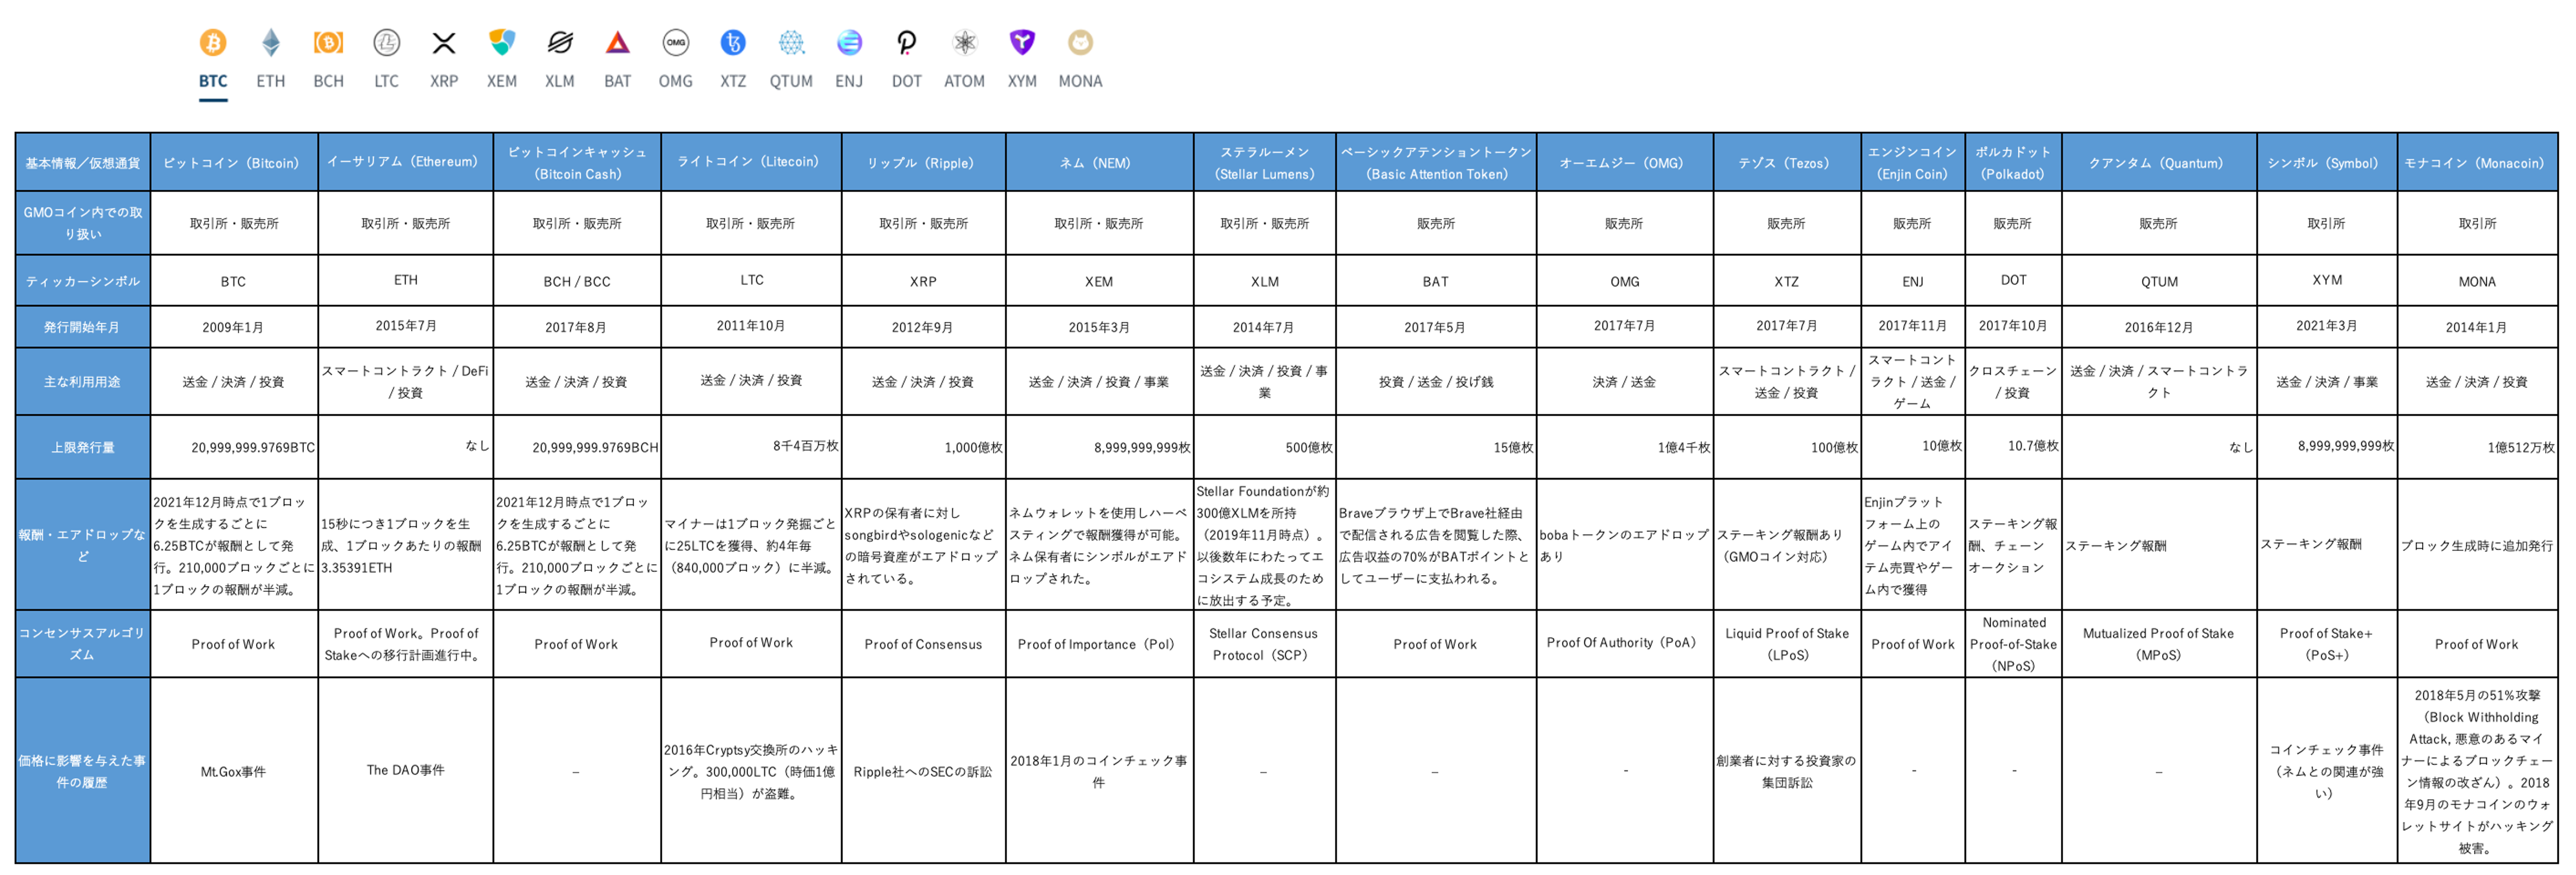Switch to the ETH tab label
2576x875 pixels.
point(271,81)
